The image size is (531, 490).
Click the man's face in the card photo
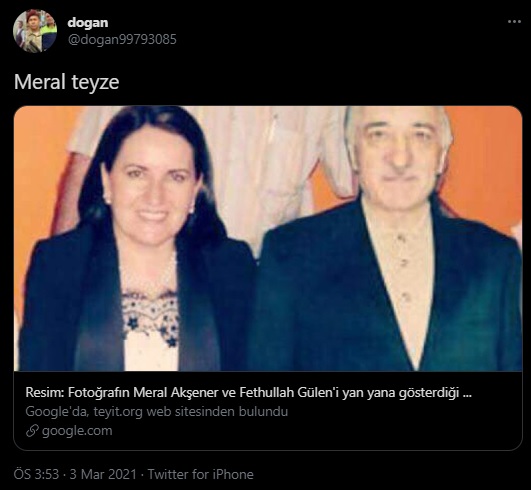[400, 157]
